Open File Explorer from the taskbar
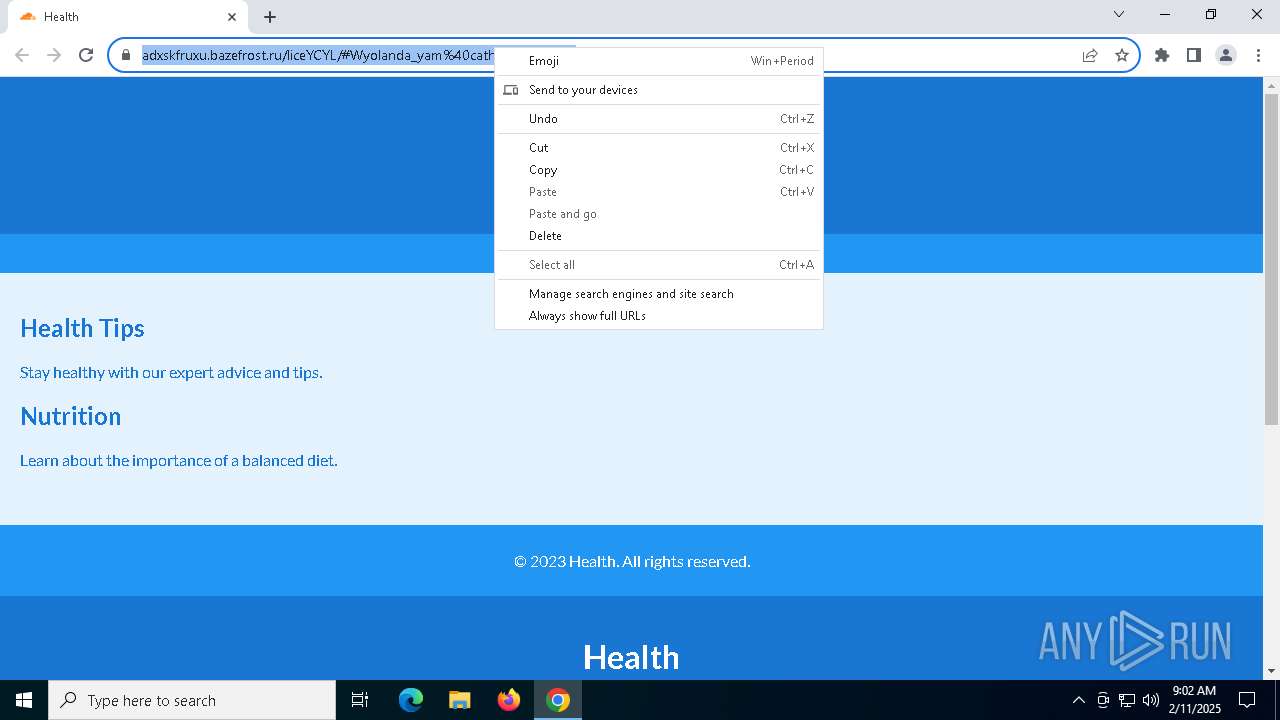 (x=459, y=700)
